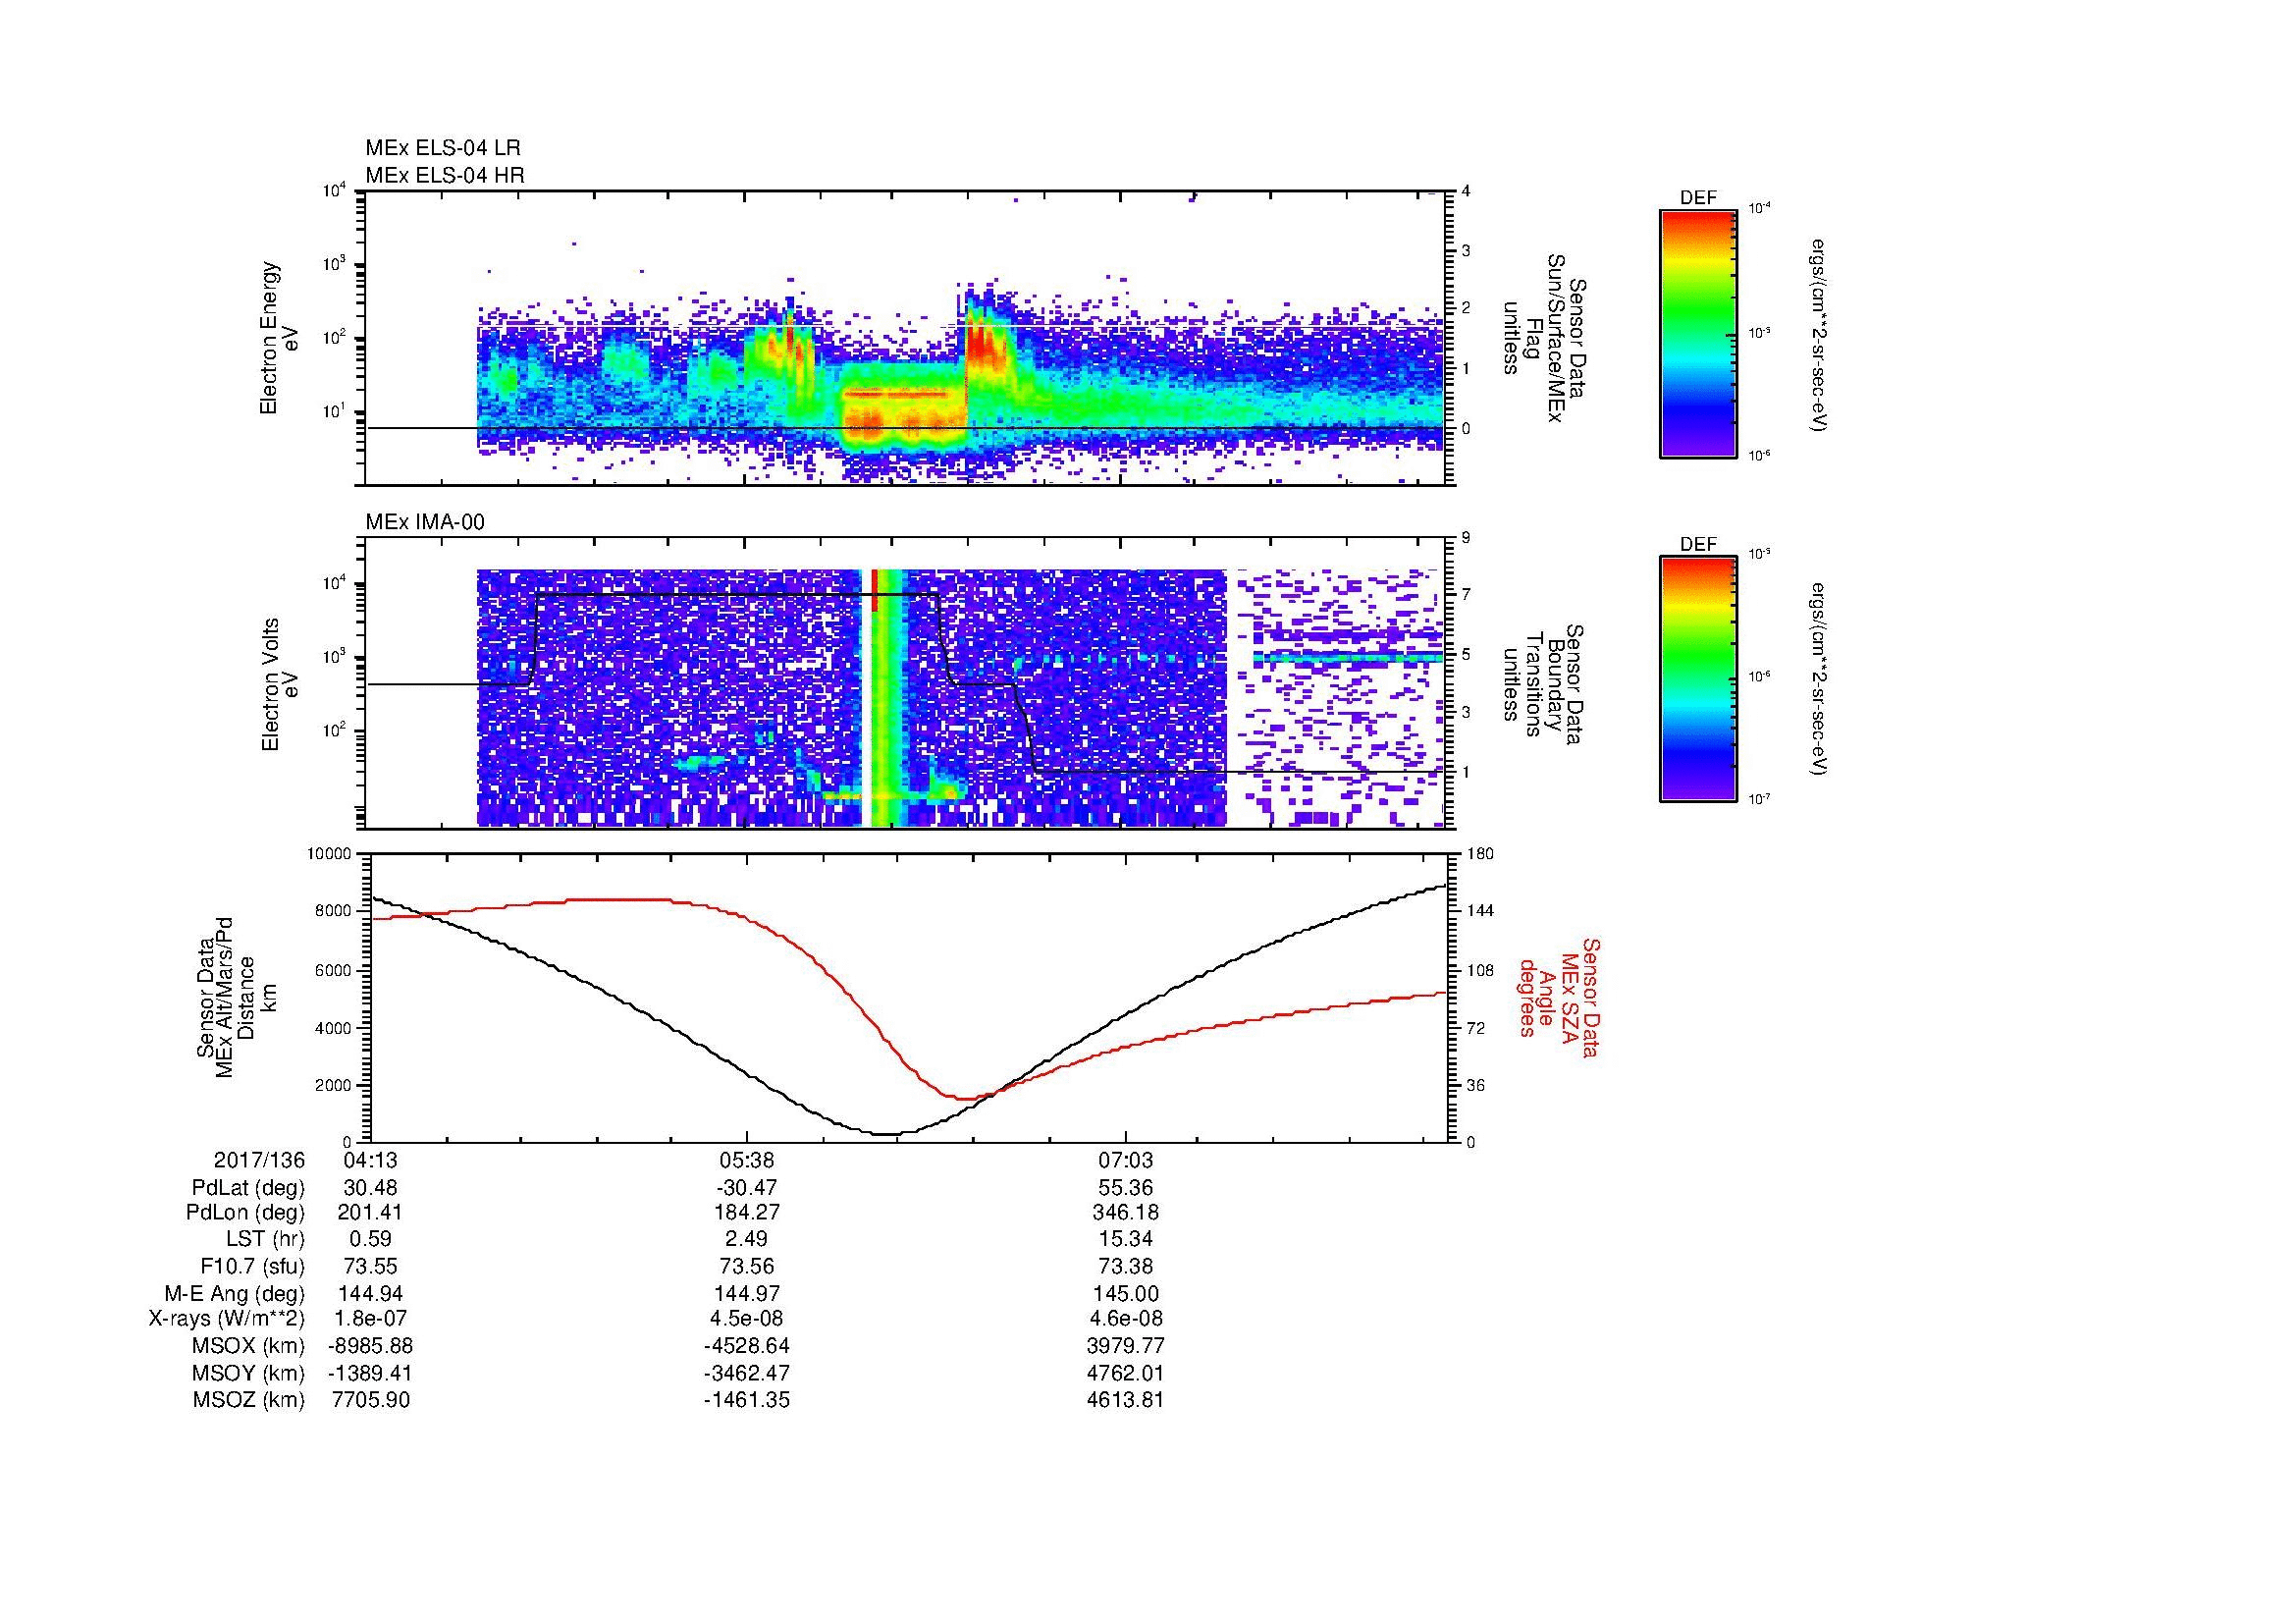Click the top ergs/(cm**2-sr-sec-eV) unit label
2296x1623 pixels.
1819,335
